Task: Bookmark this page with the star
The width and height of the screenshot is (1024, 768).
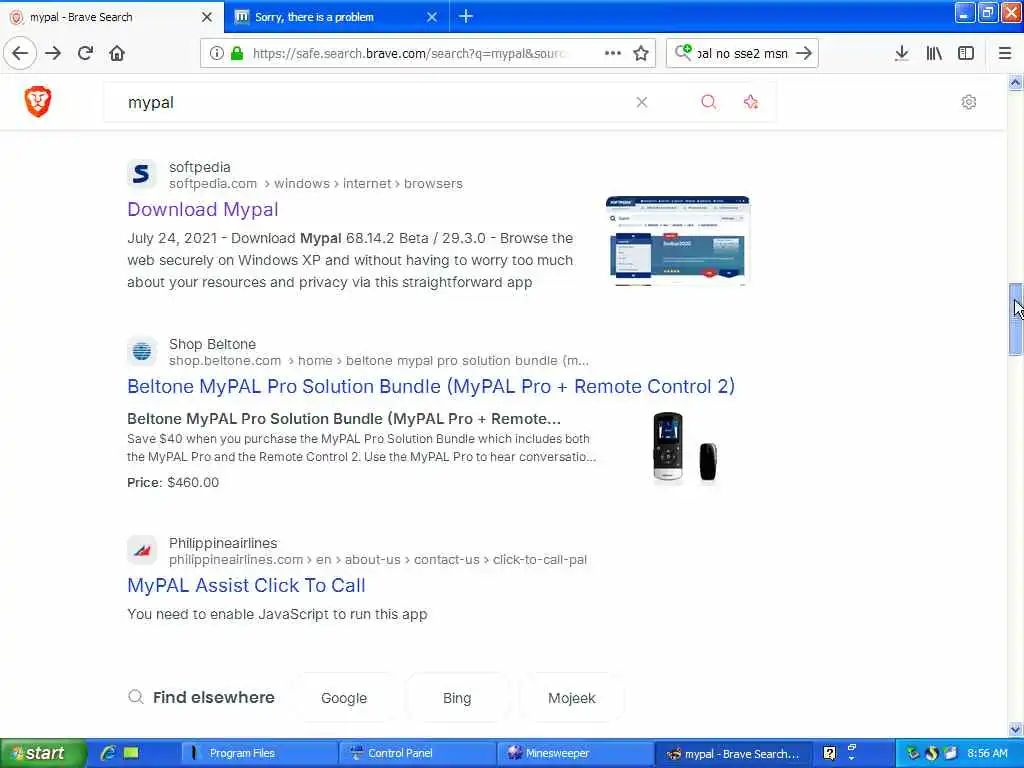Action: tap(641, 54)
